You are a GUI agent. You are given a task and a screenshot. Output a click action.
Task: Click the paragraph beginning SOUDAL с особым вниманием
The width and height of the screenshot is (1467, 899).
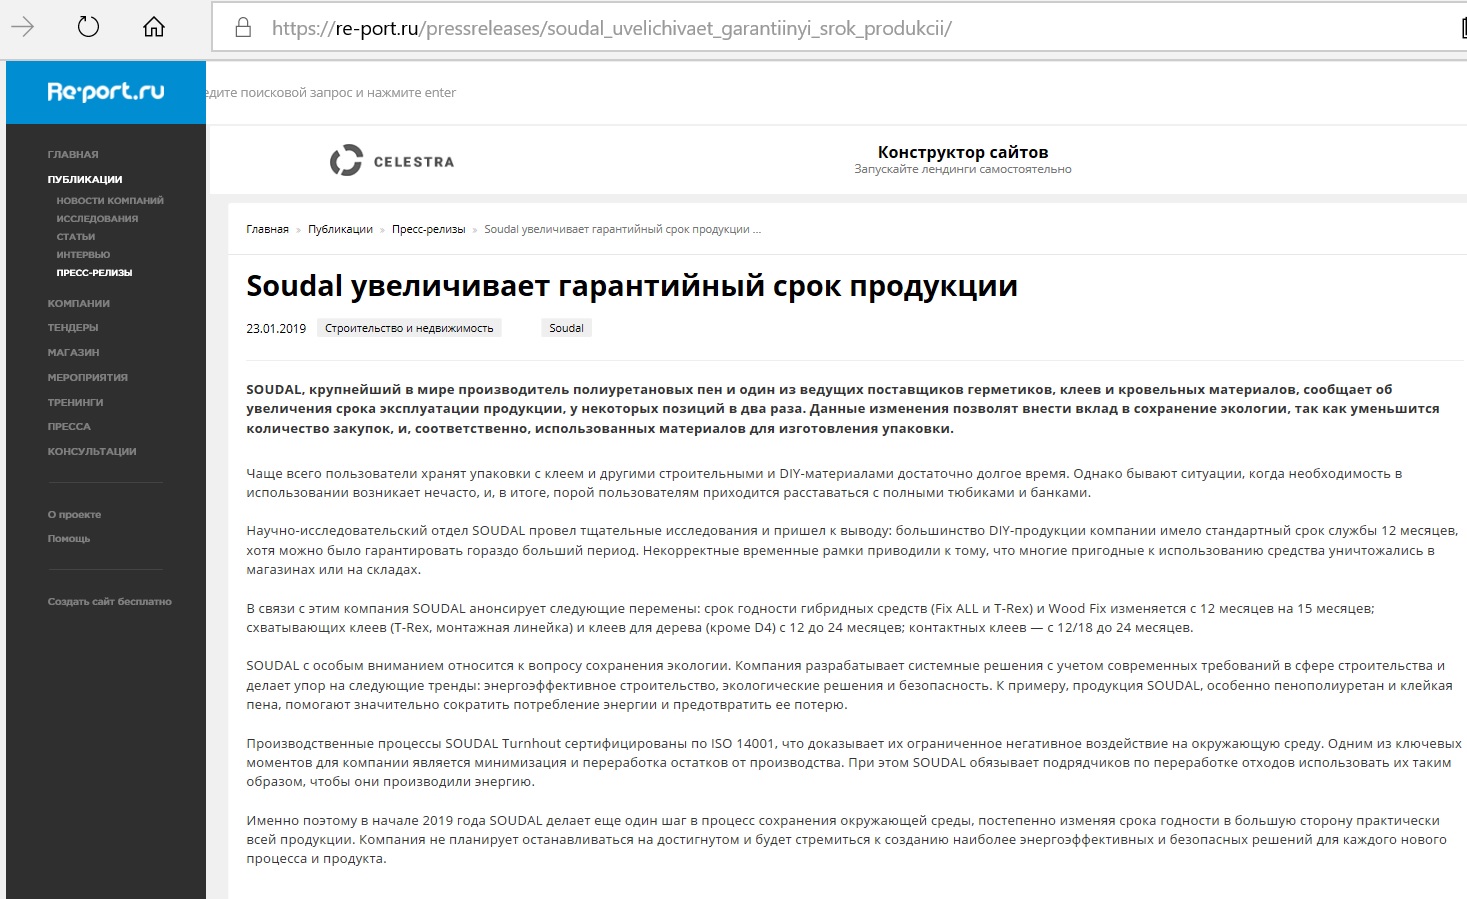[x=850, y=685]
